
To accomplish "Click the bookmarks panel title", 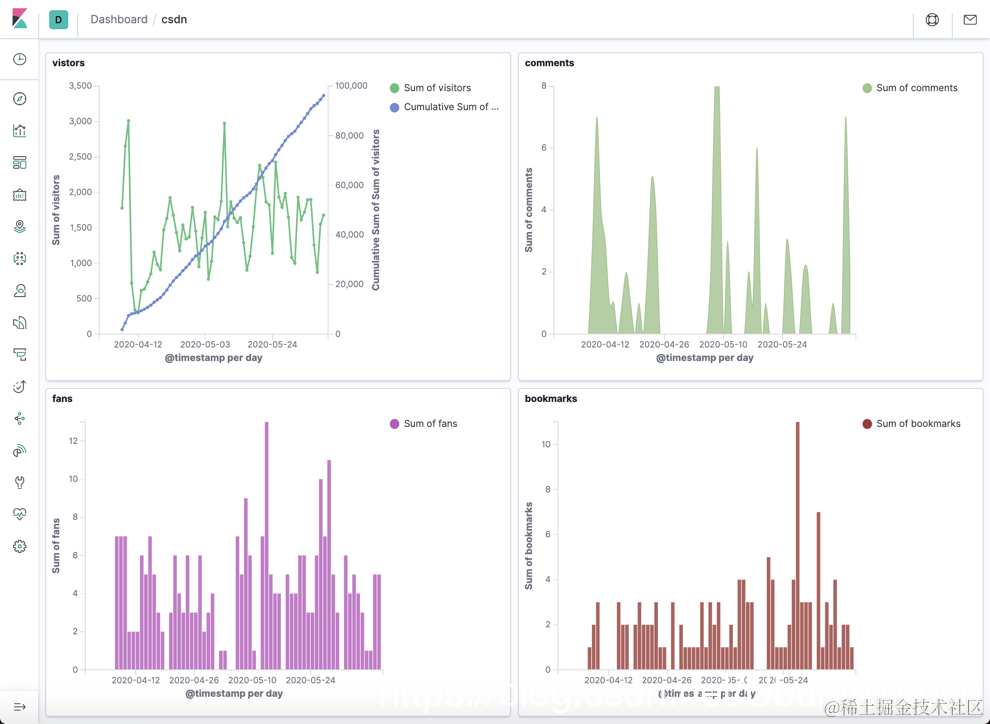I will point(551,399).
